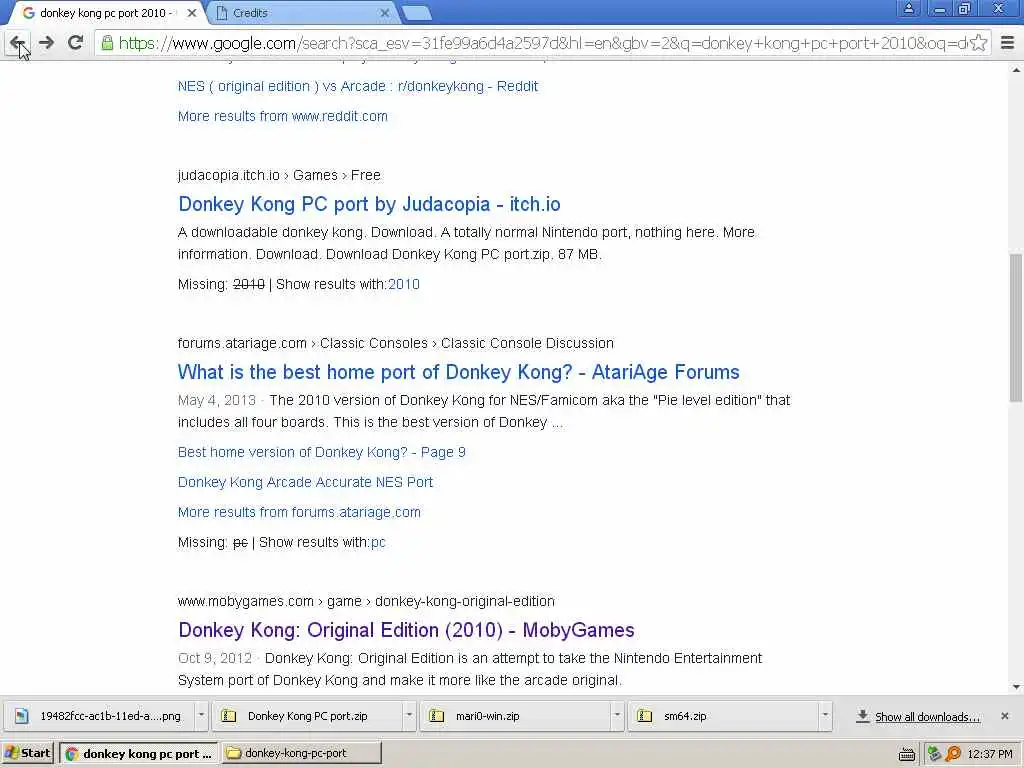Open NES original edition vs Arcade Reddit link
Image resolution: width=1024 pixels, height=768 pixels.
(358, 86)
